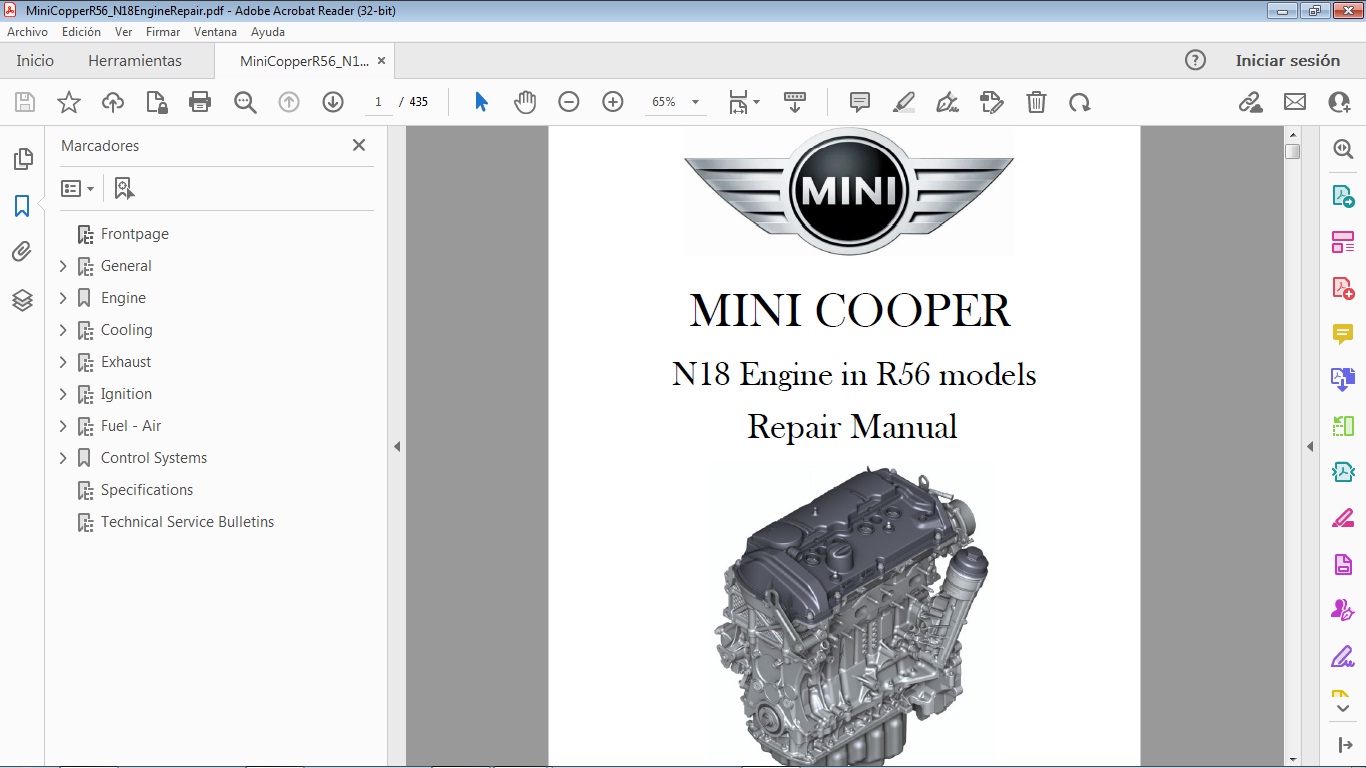This screenshot has width=1366, height=768.
Task: Open the zoom level dropdown
Action: (x=694, y=101)
